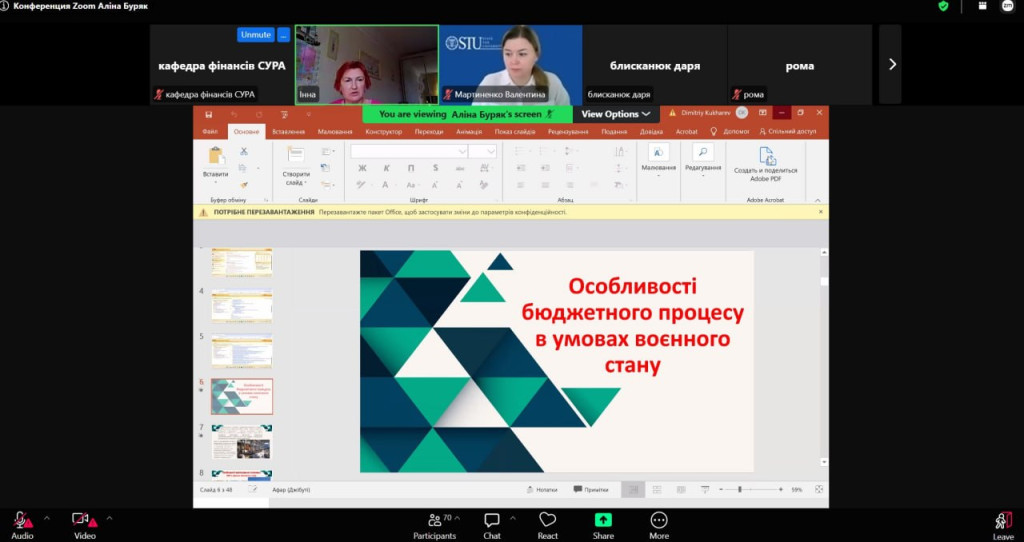Open the font name dropdown
The image size is (1024, 542).
click(462, 151)
